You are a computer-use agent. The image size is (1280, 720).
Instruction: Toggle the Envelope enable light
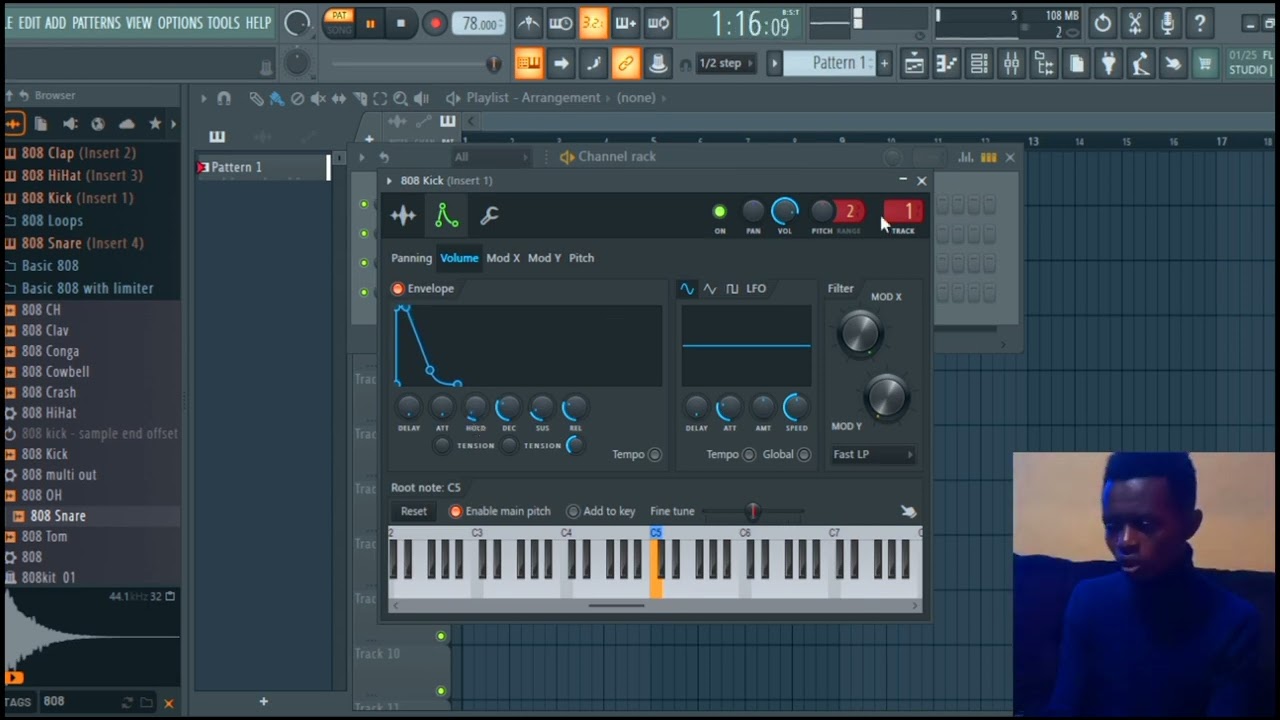(398, 288)
